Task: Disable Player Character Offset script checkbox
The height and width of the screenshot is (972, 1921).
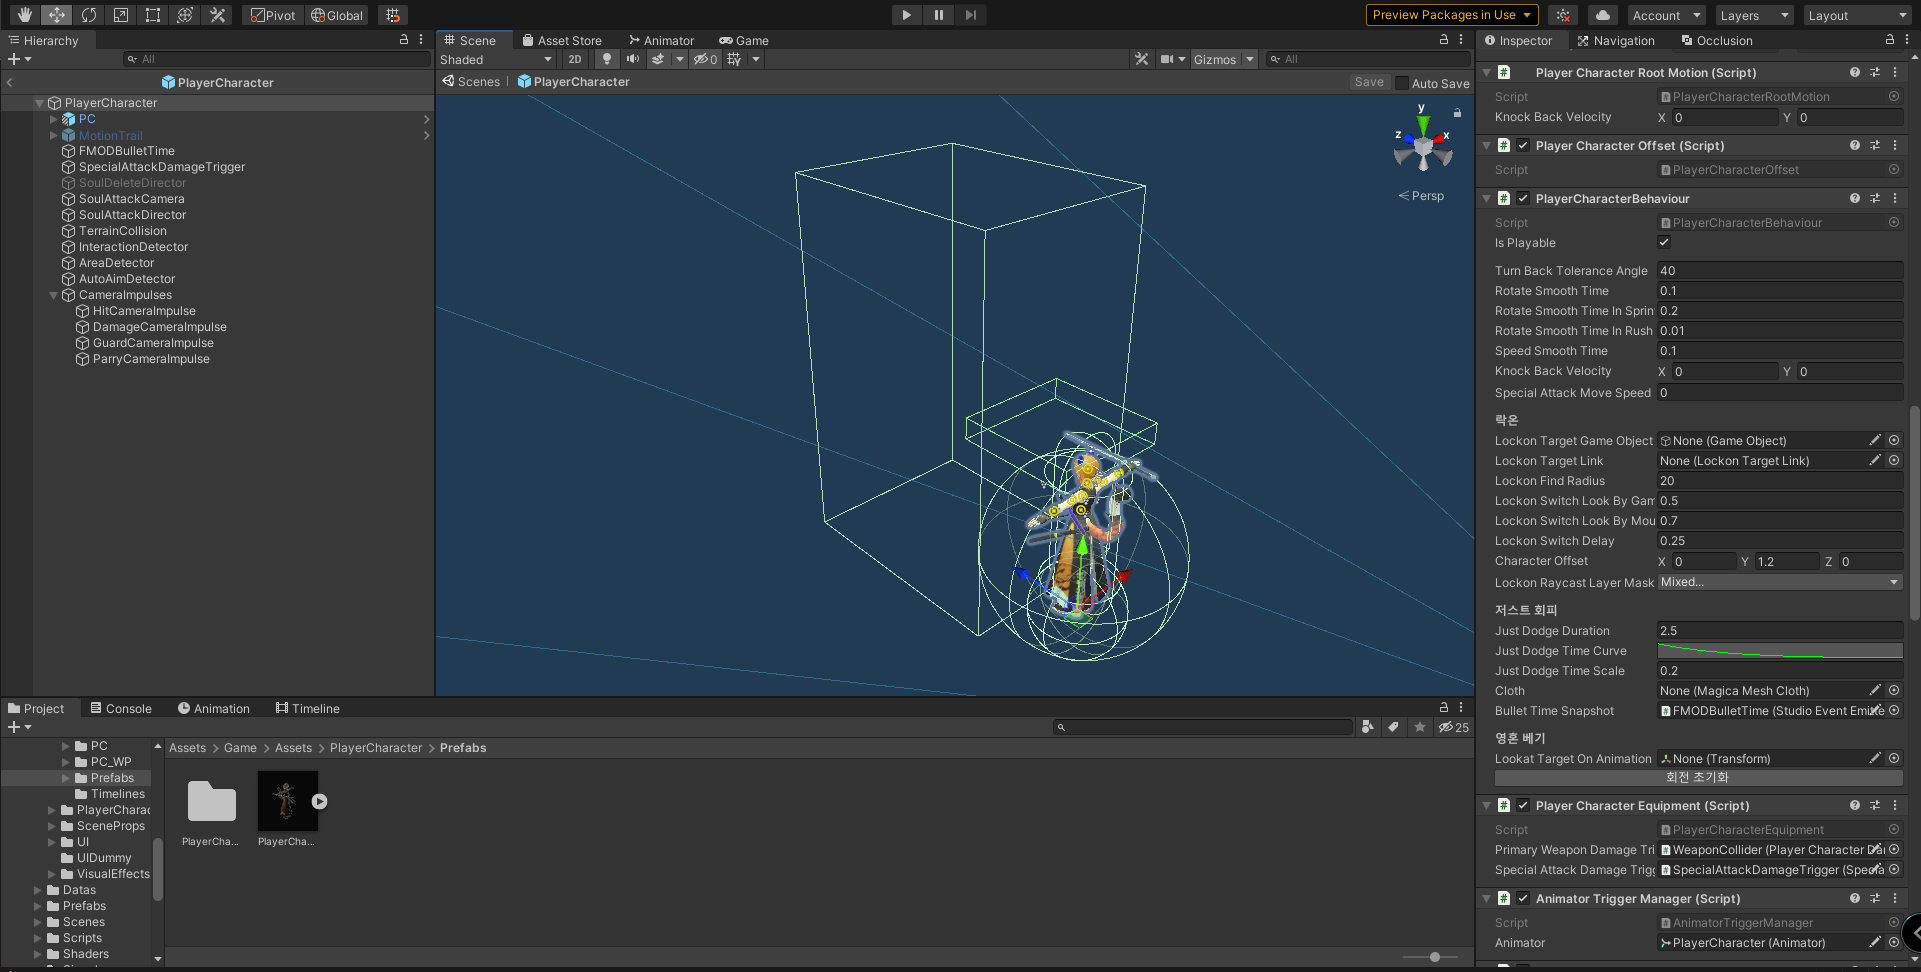Action: pyautogui.click(x=1523, y=145)
